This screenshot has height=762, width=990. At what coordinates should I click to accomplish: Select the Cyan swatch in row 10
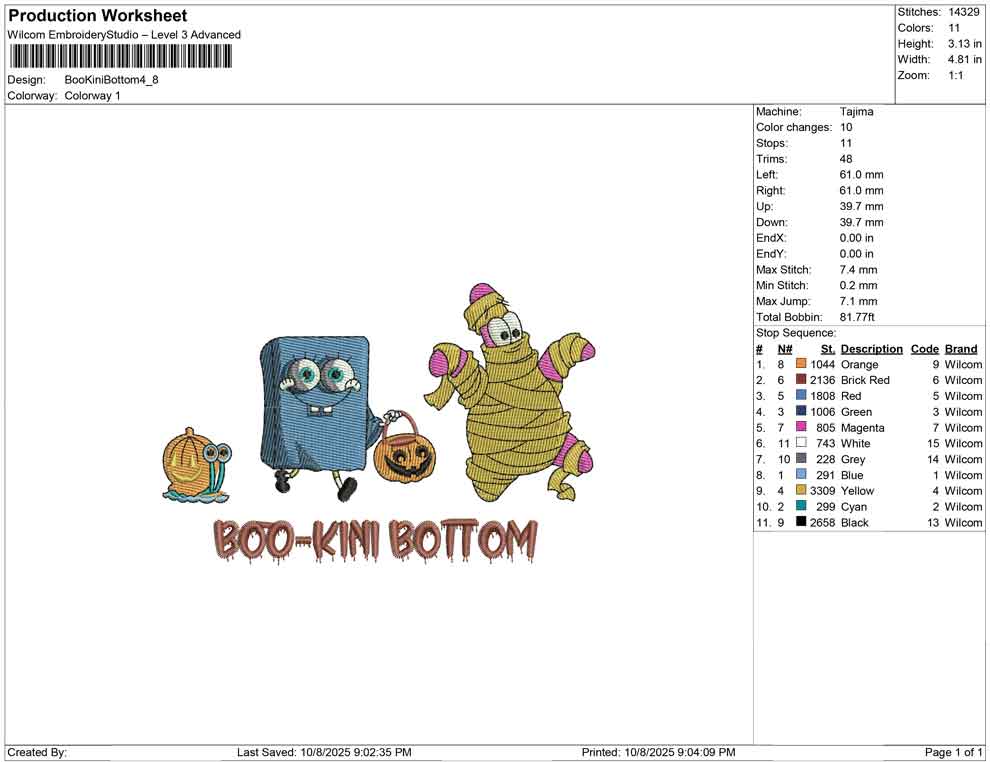801,506
